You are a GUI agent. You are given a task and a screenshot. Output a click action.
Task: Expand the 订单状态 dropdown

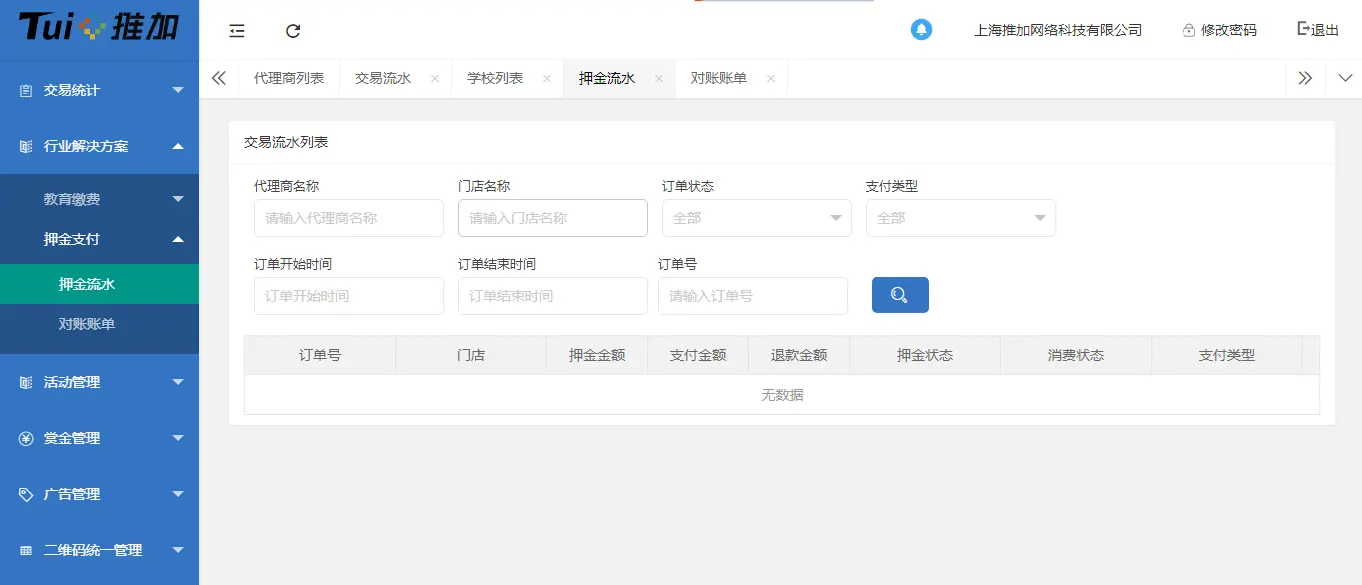click(756, 217)
